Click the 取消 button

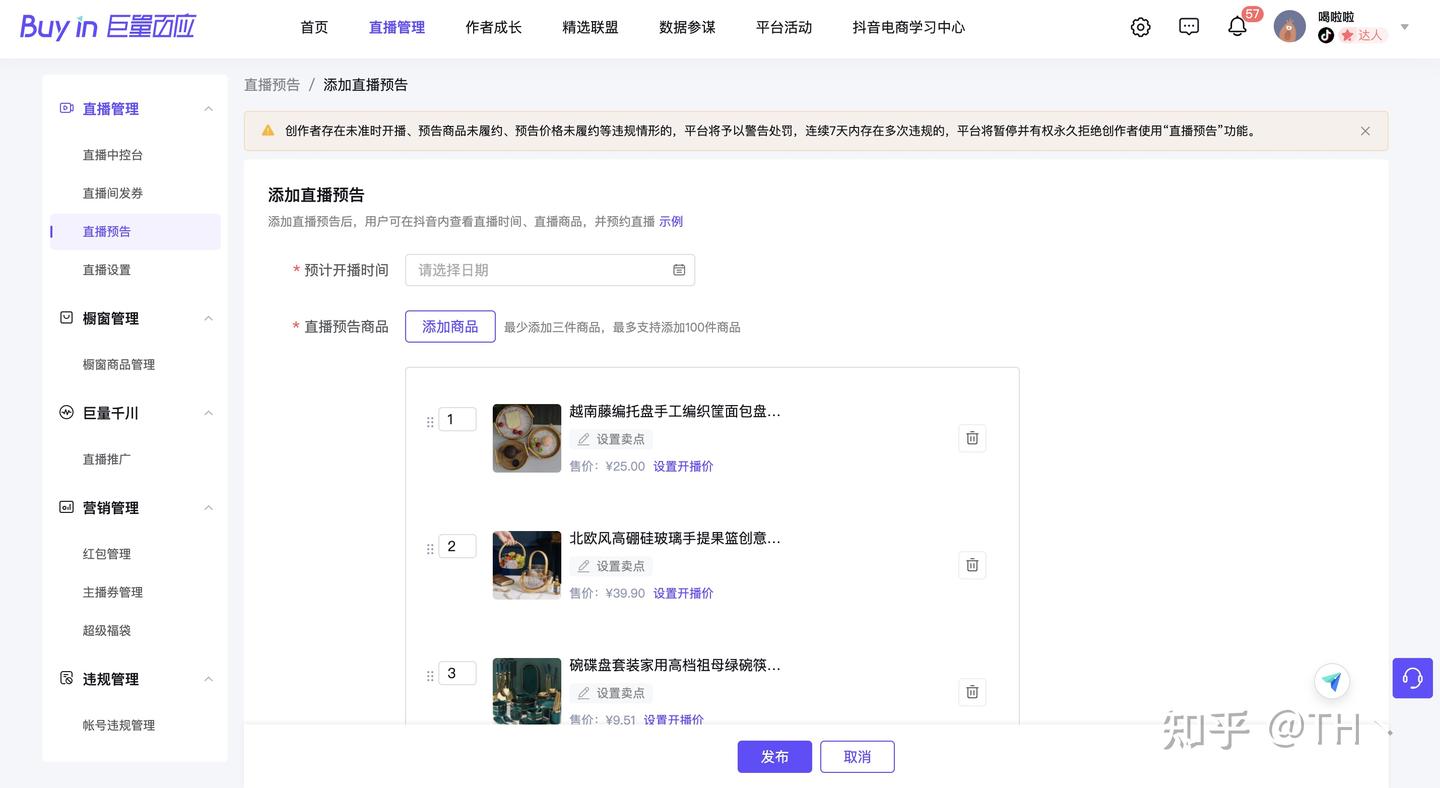coord(857,757)
